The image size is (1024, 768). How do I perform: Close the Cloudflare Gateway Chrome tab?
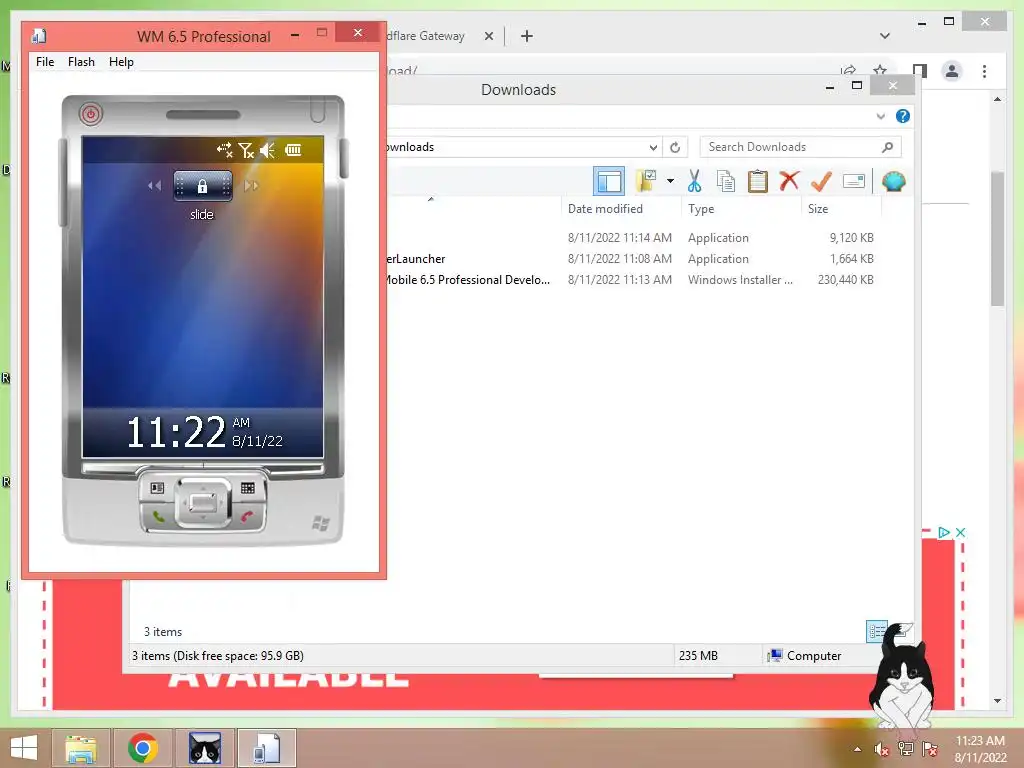[x=488, y=36]
